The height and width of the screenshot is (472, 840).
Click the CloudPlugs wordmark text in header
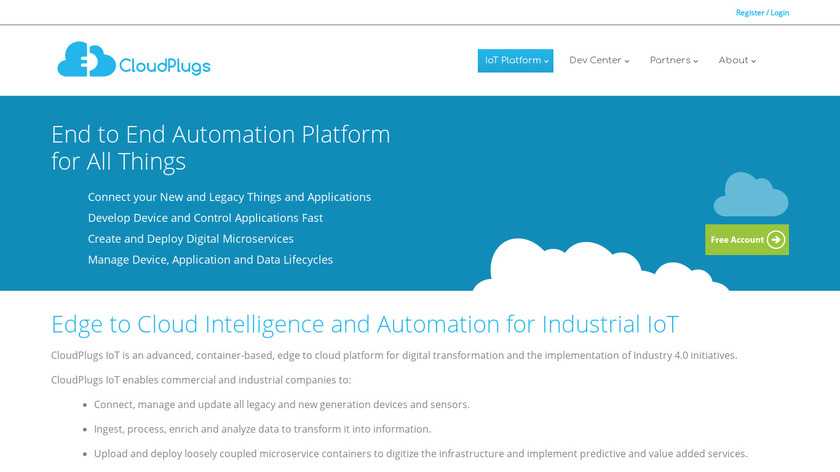click(x=164, y=66)
